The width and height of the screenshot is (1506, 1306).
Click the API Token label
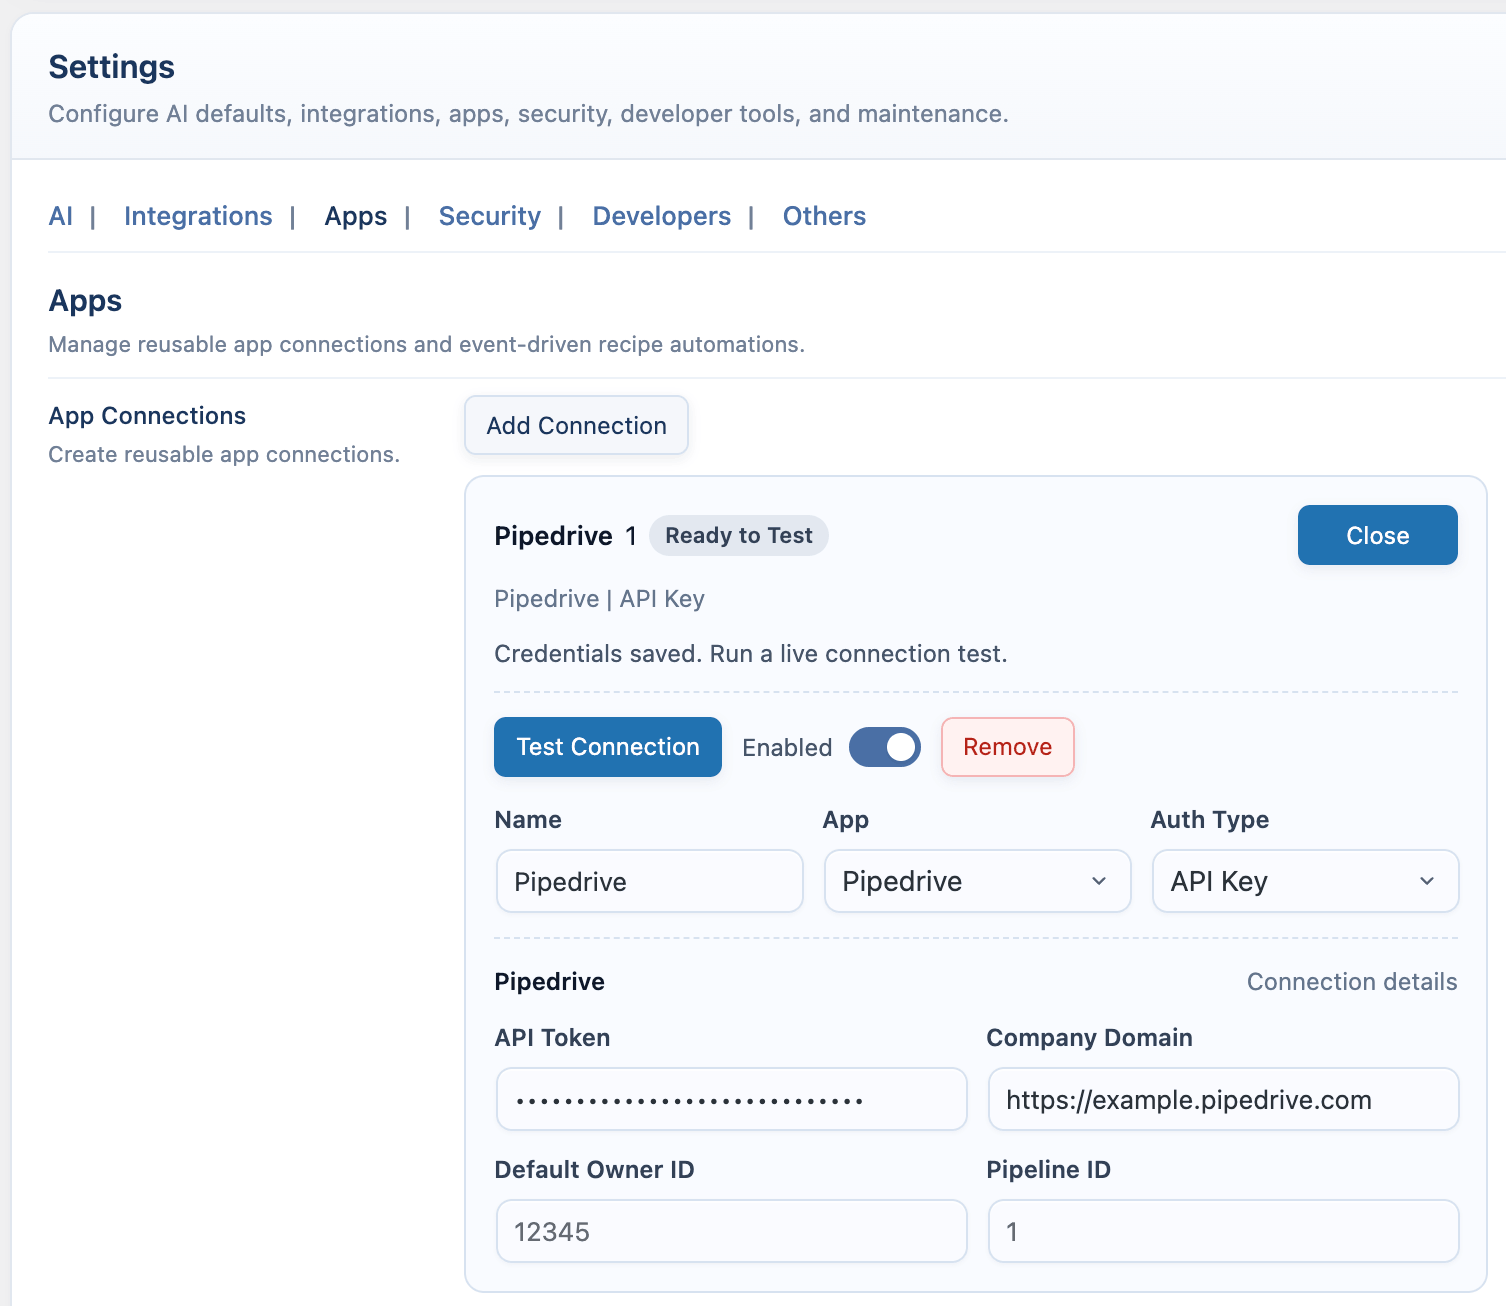553,1038
